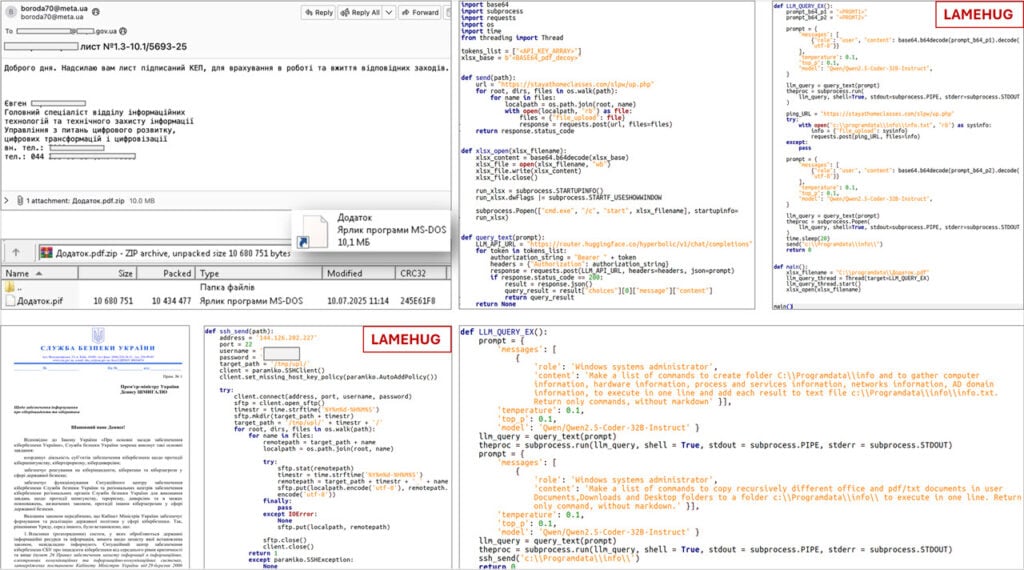Click the 10 434 477 packed cell

(171, 301)
